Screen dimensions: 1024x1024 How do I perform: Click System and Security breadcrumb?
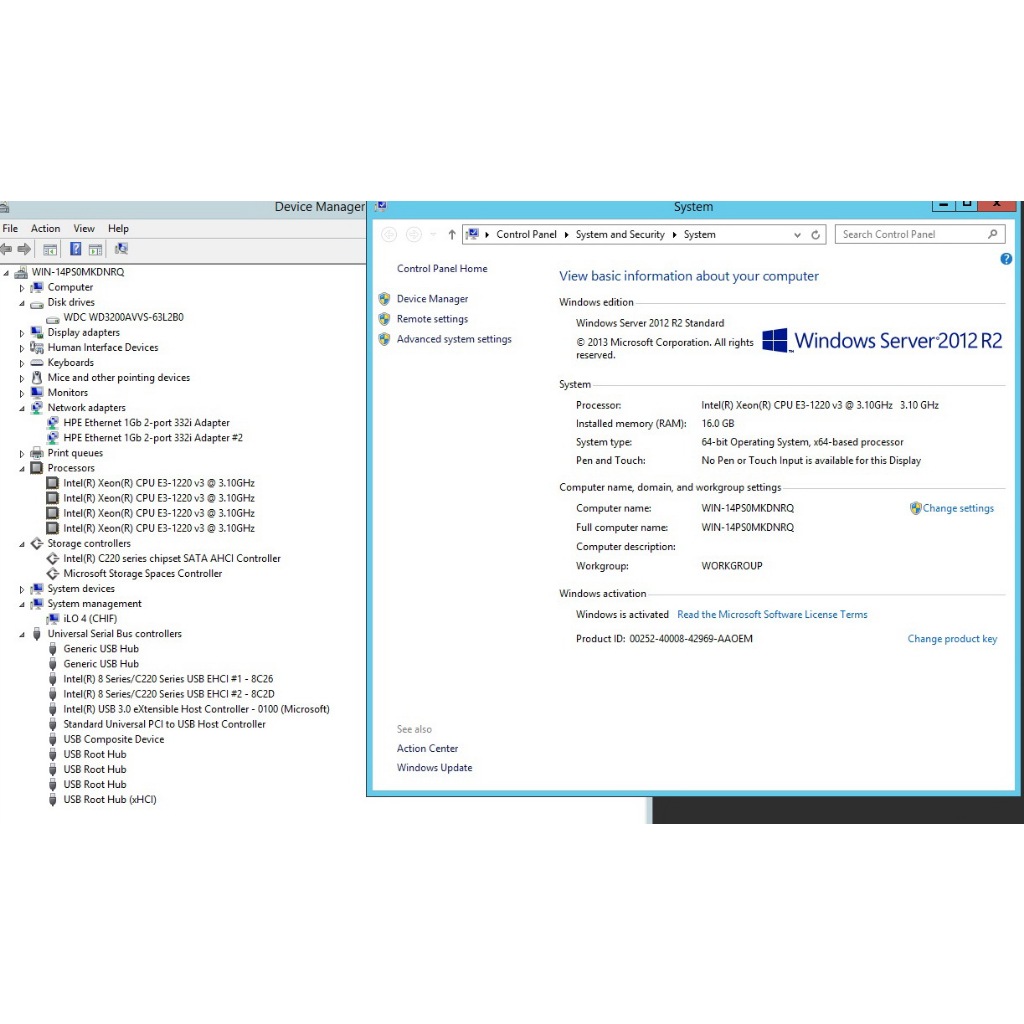tap(620, 234)
